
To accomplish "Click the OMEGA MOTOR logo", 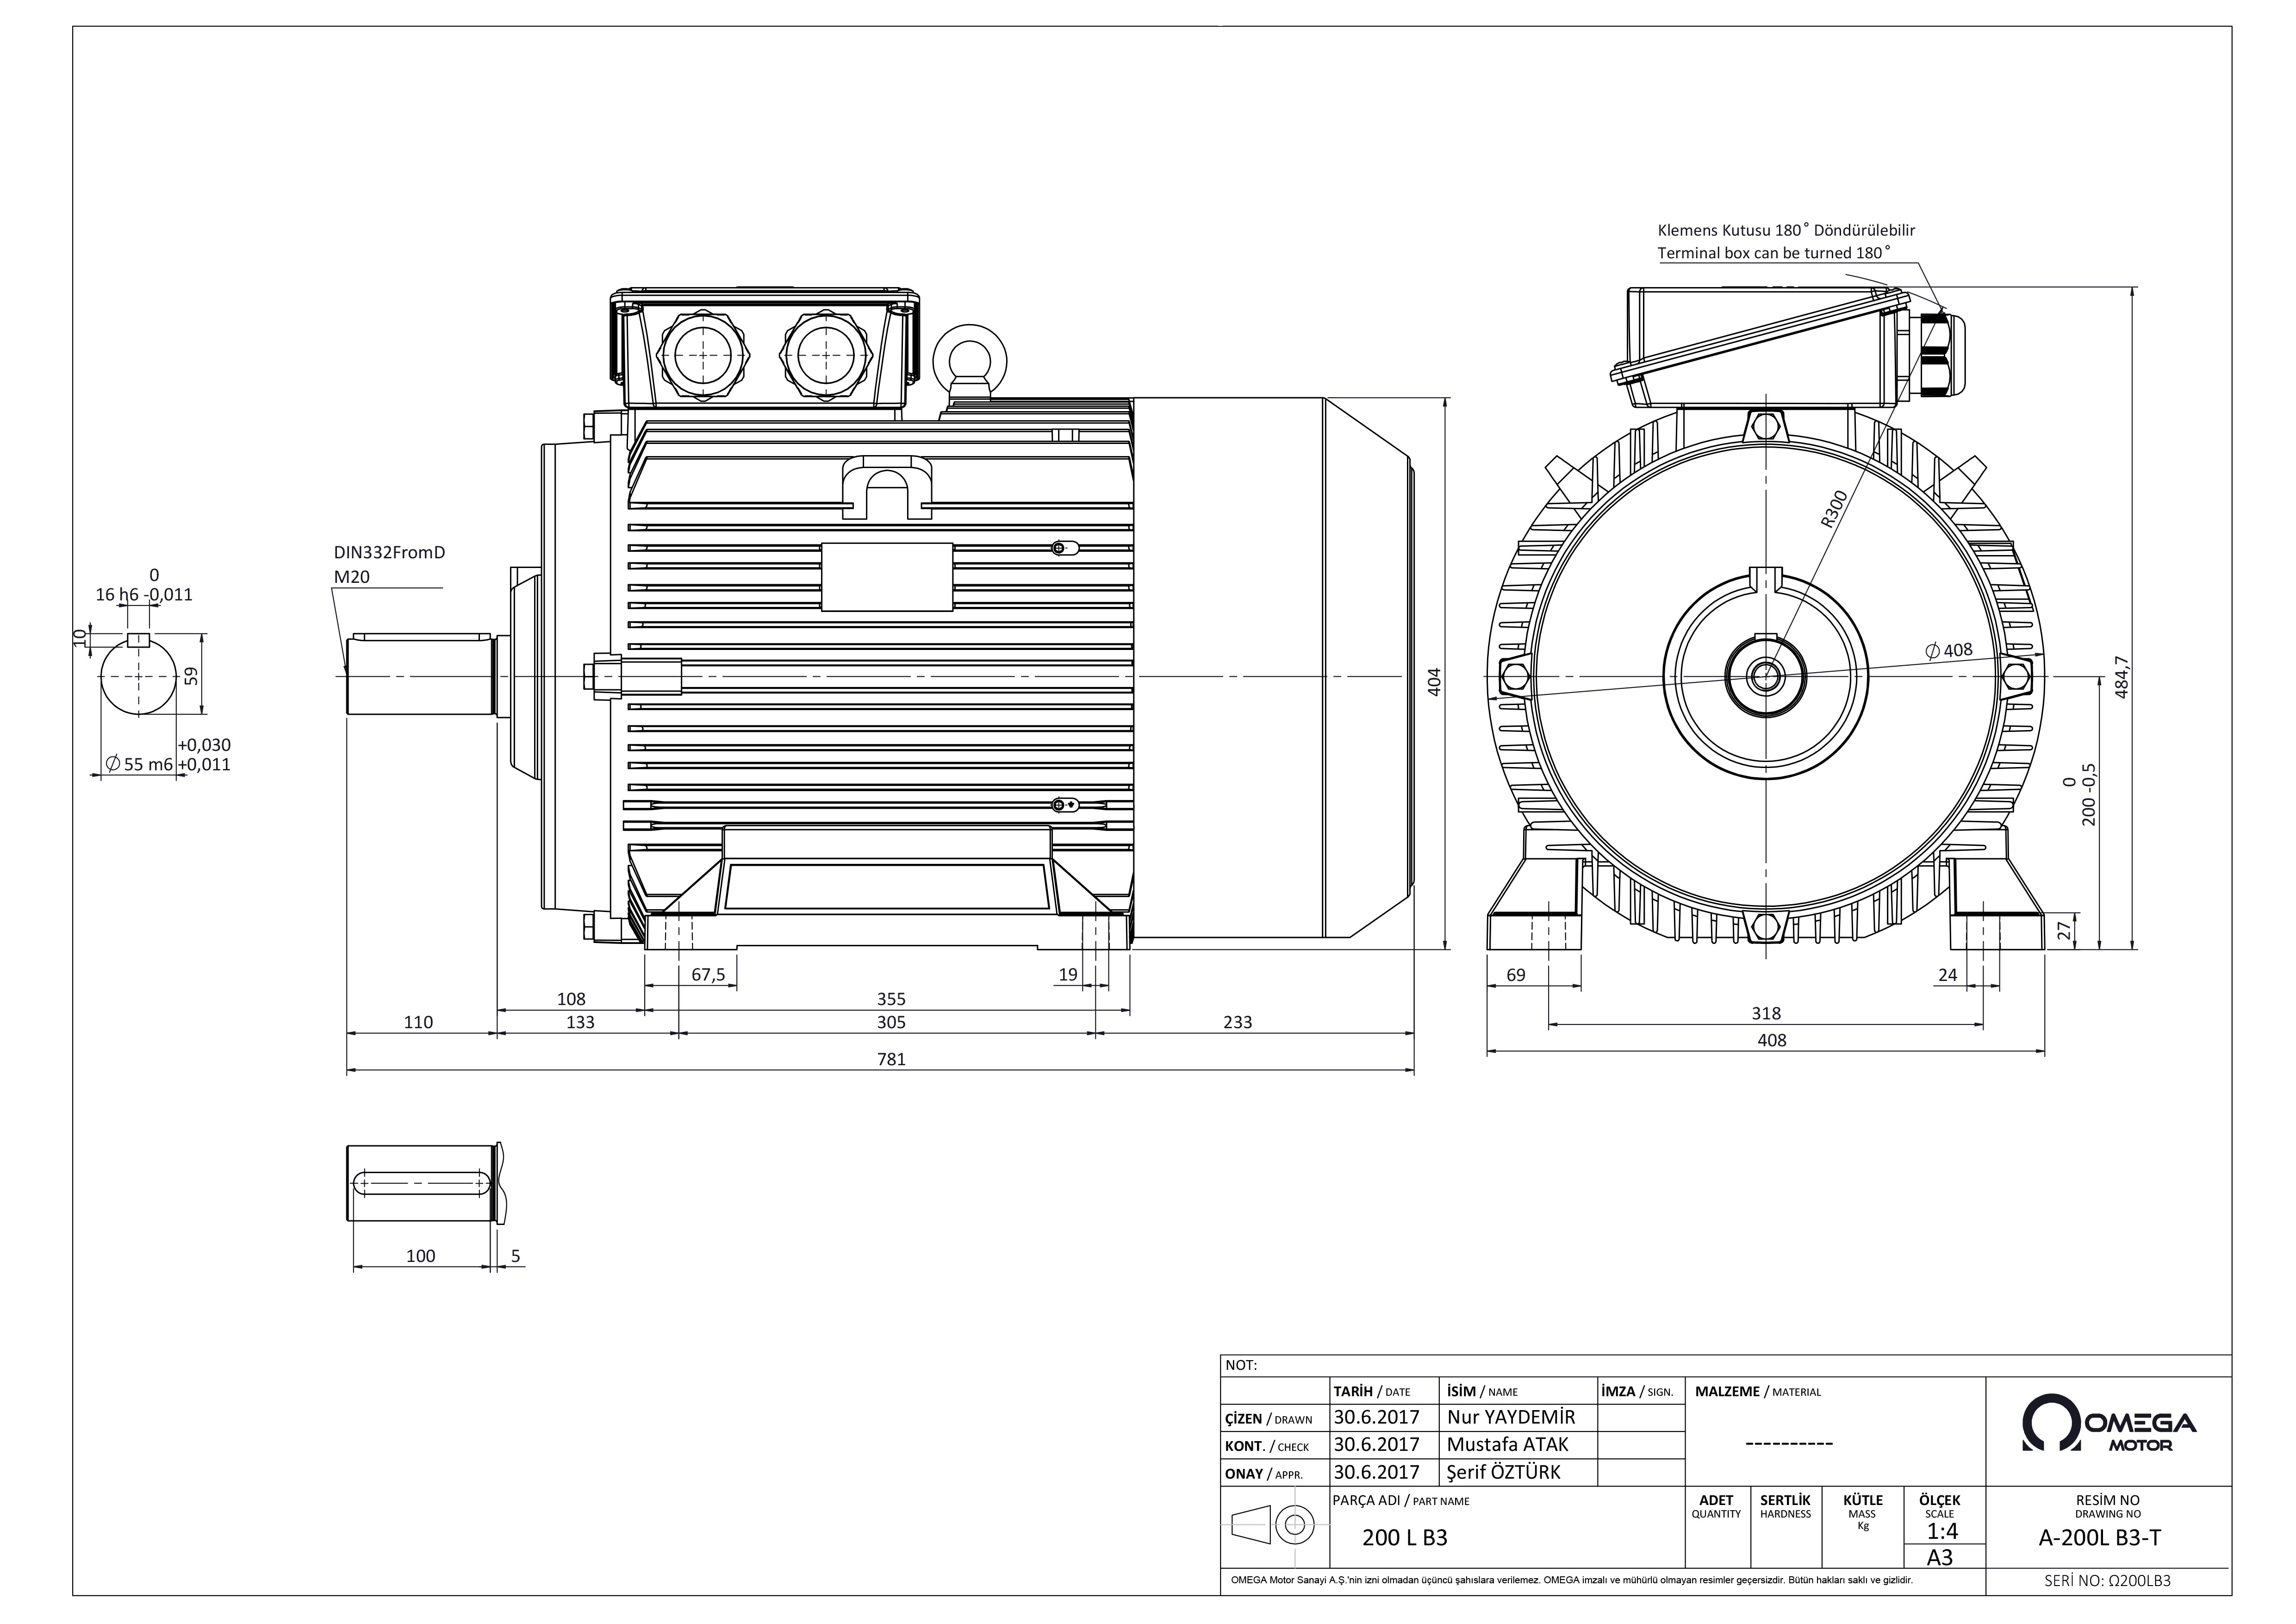I will tap(2108, 1424).
